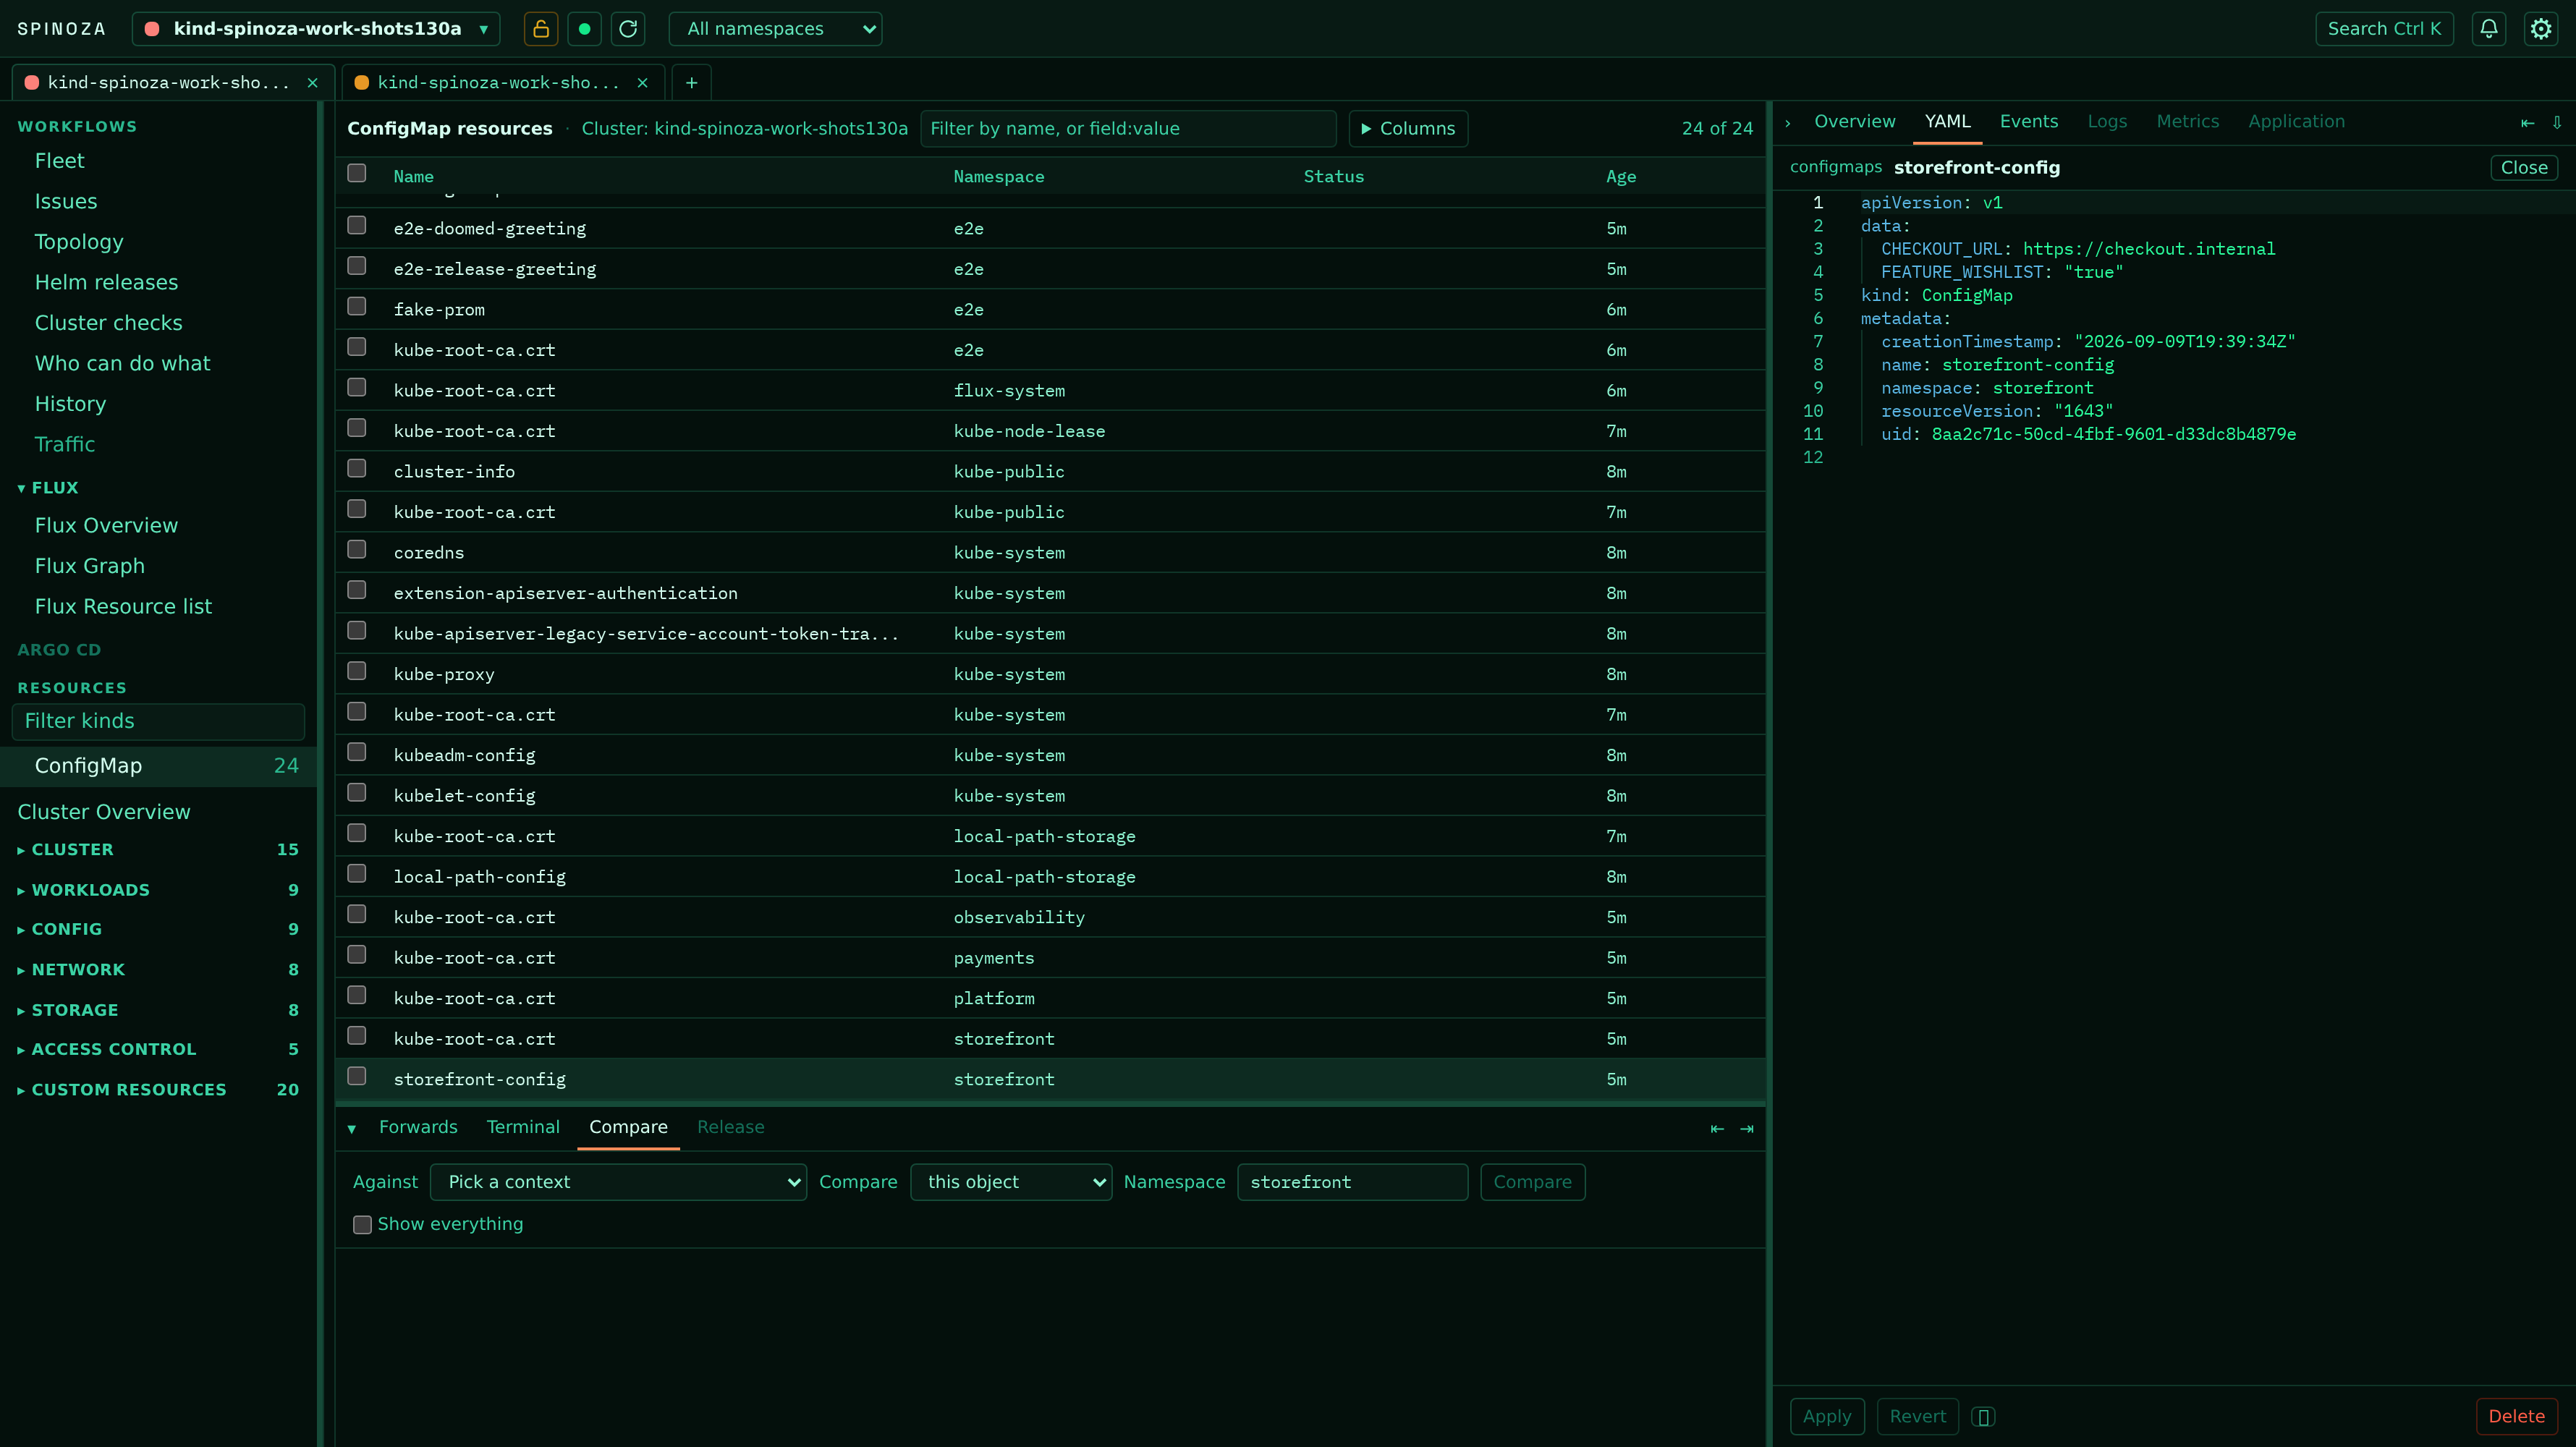Screen dimensions: 2576x1447
Task: Check the kube-proxy row checkbox
Action: click(x=357, y=671)
